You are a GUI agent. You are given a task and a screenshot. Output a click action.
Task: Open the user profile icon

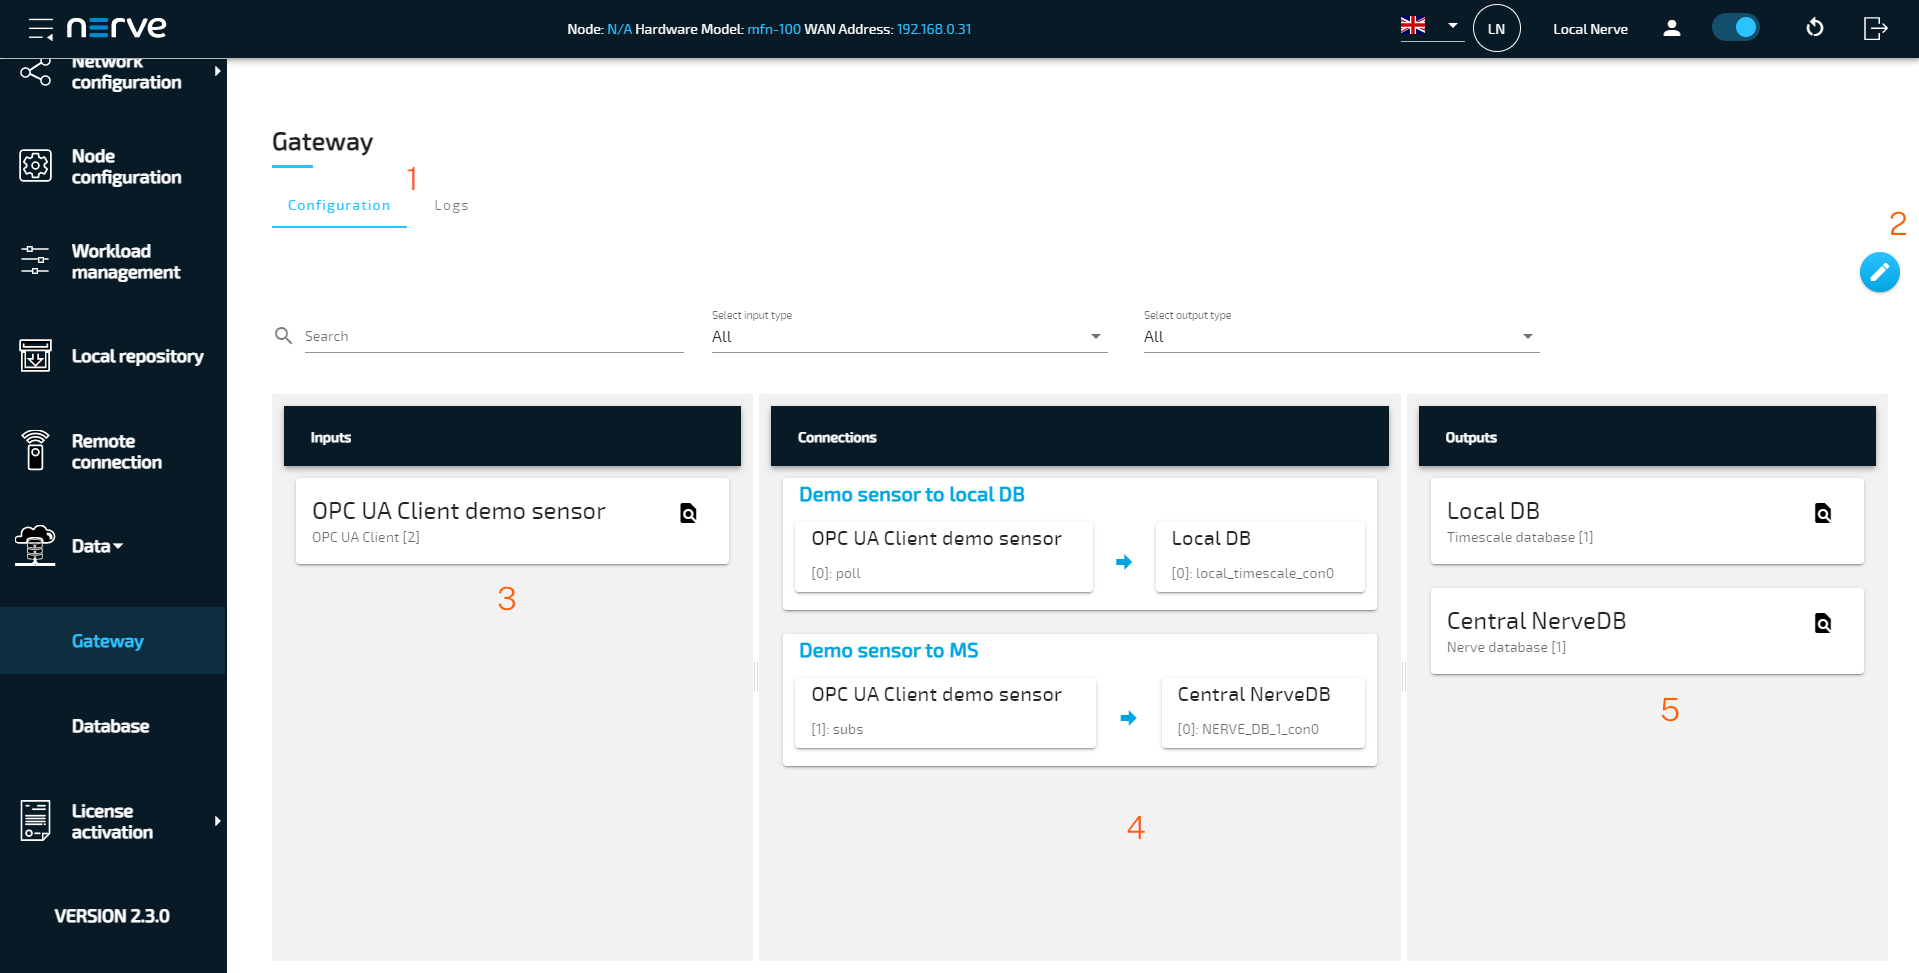point(1671,29)
